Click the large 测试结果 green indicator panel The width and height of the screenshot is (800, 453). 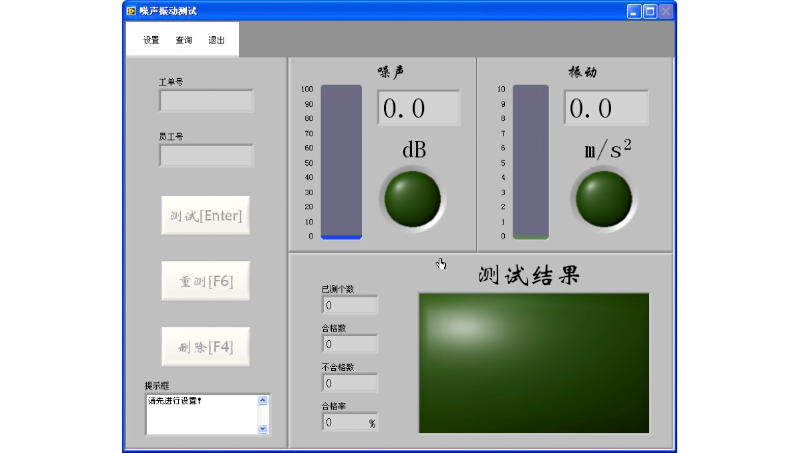pyautogui.click(x=534, y=363)
